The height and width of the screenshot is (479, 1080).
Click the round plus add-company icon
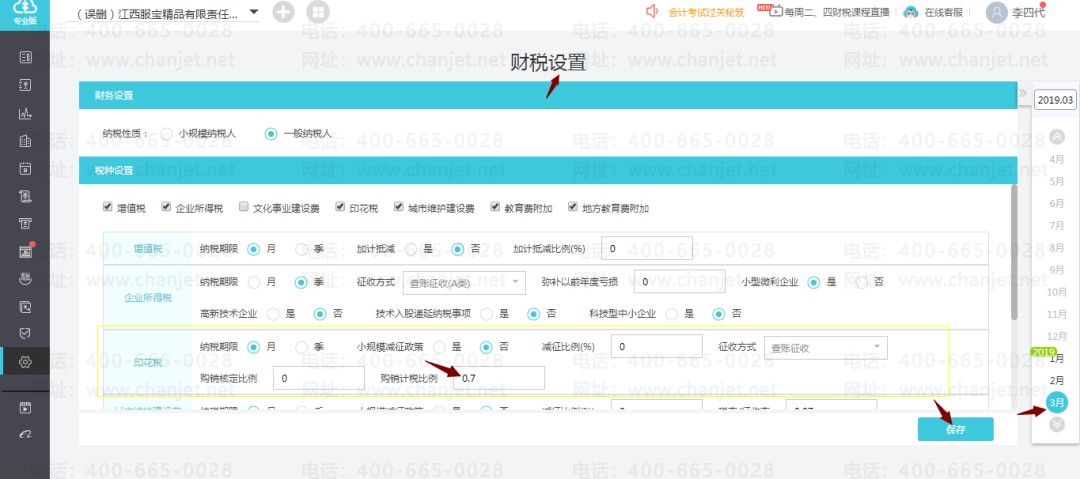283,12
